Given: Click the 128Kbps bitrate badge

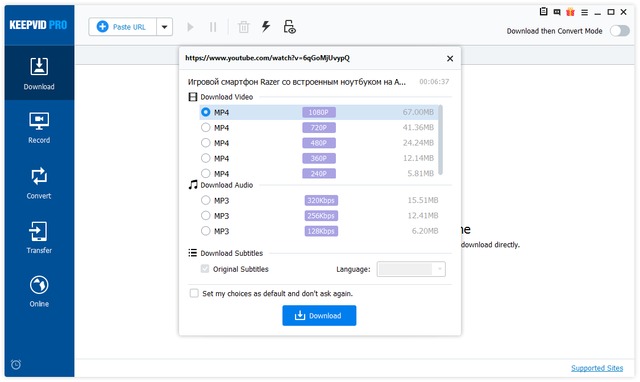Looking at the screenshot, I should pos(321,231).
